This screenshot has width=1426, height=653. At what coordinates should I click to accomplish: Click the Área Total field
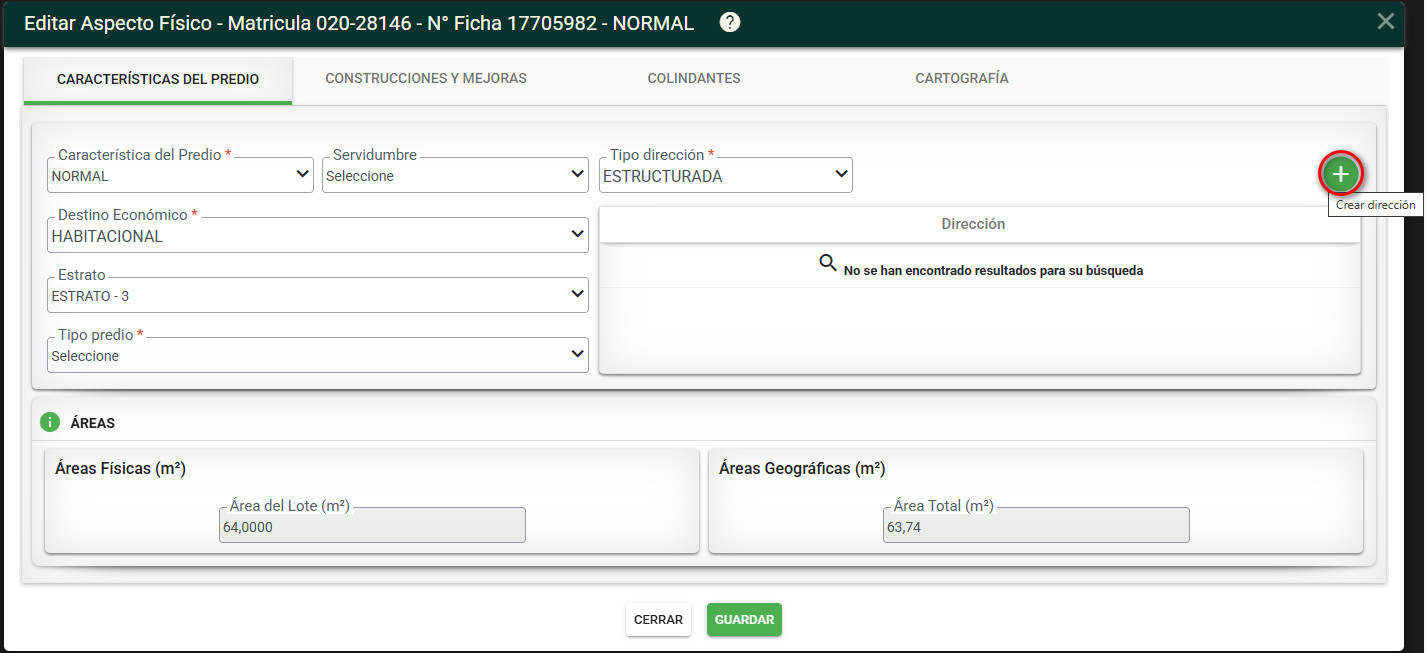(1036, 525)
